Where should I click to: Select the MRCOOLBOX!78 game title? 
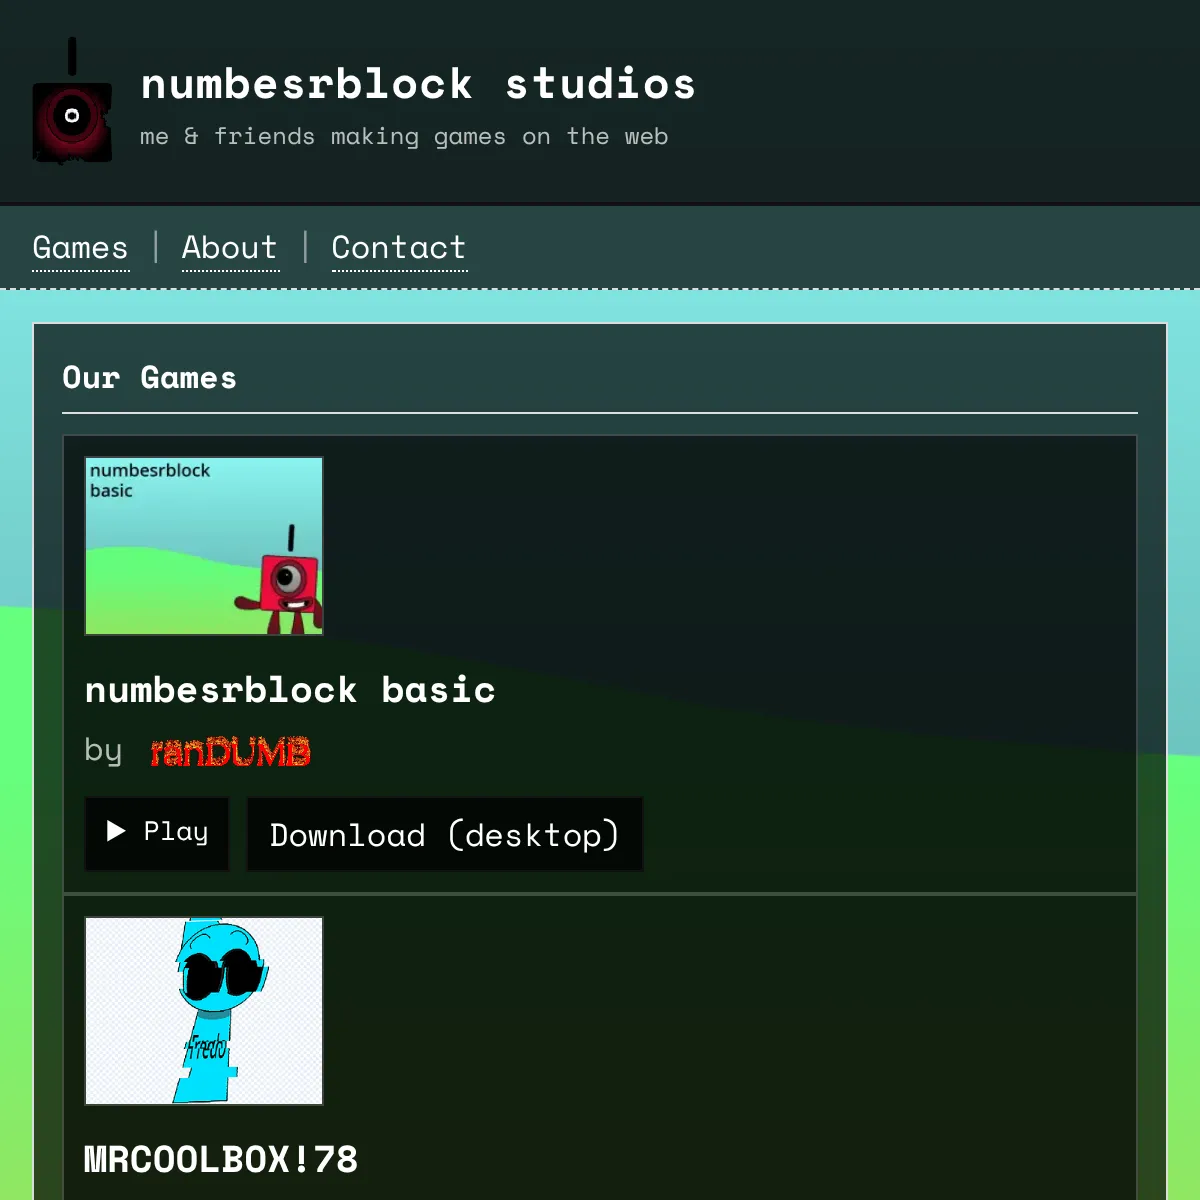(x=221, y=1159)
